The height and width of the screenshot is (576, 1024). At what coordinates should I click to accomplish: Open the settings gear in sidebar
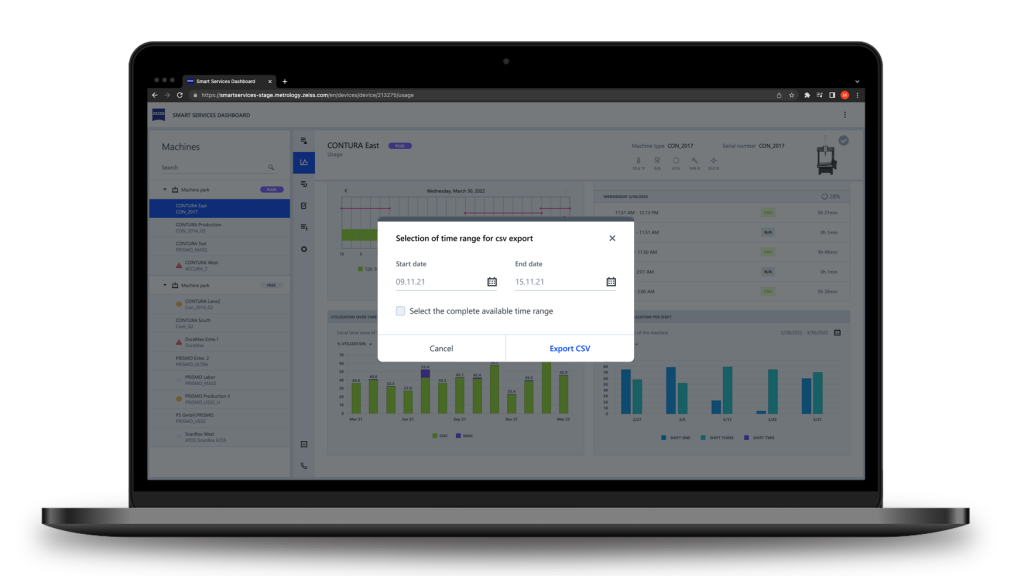(x=304, y=249)
